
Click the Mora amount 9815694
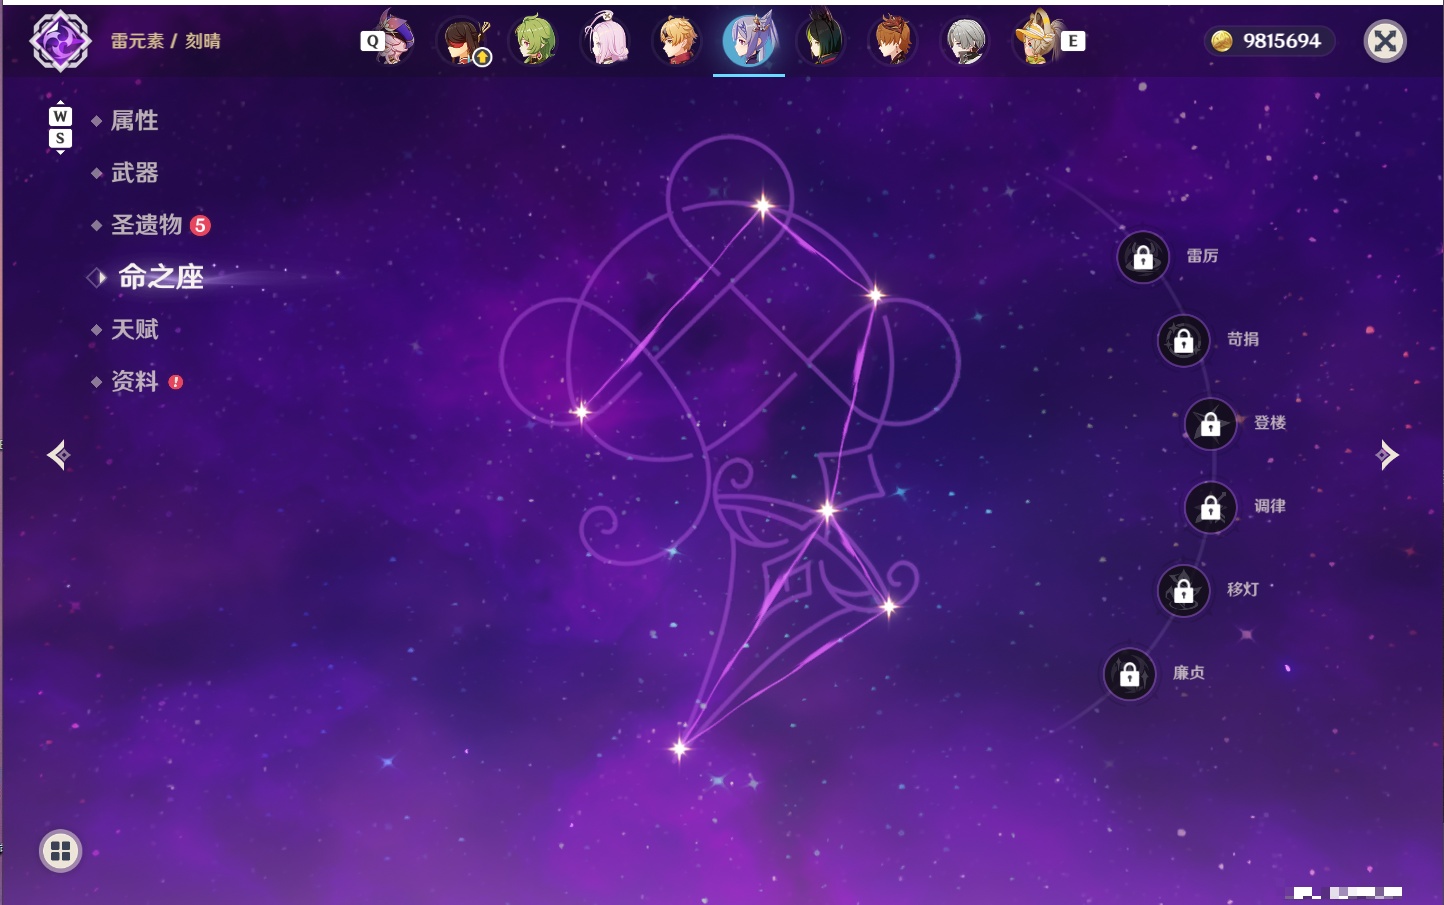[1282, 41]
